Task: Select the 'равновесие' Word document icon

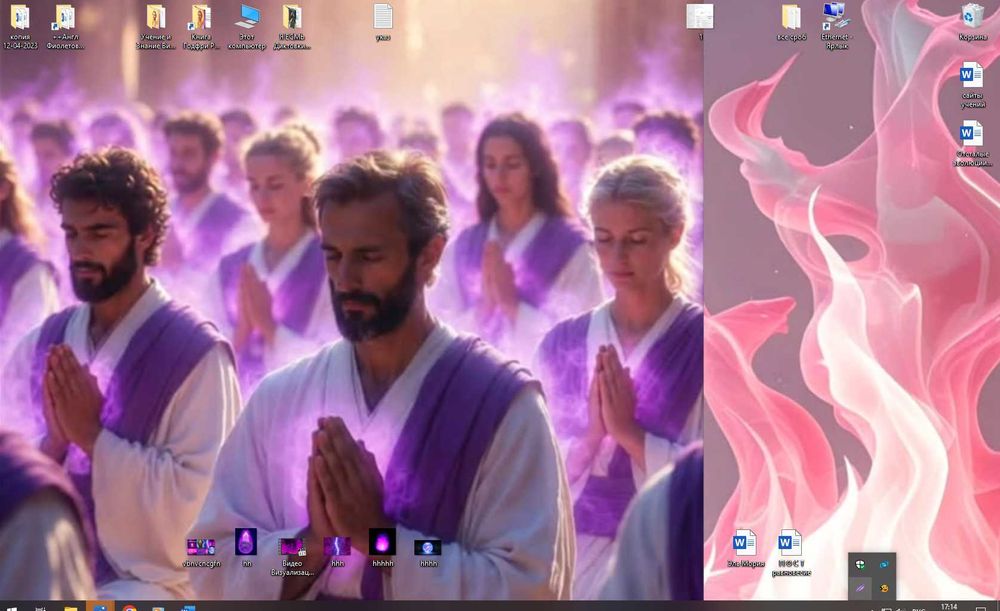Action: click(790, 543)
